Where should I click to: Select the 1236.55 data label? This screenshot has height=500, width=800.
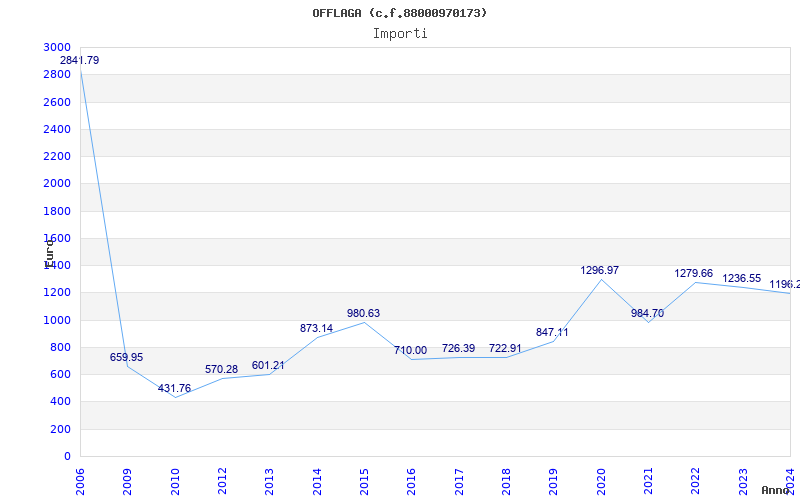coord(741,278)
